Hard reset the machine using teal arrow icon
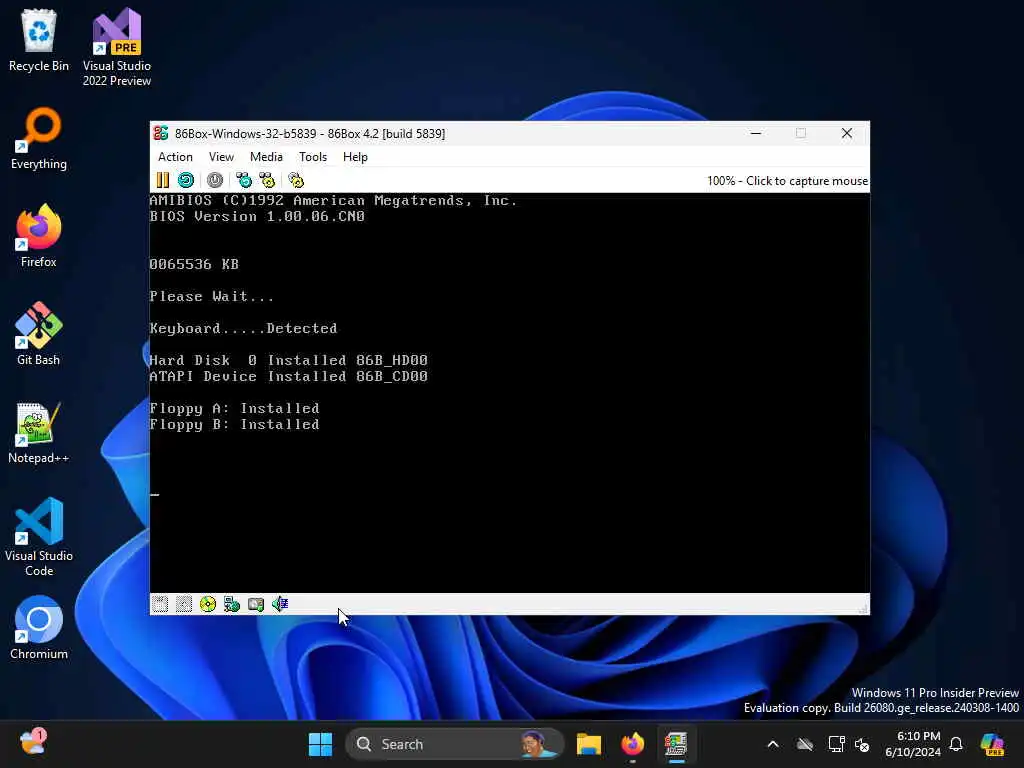The image size is (1024, 768). 186,180
